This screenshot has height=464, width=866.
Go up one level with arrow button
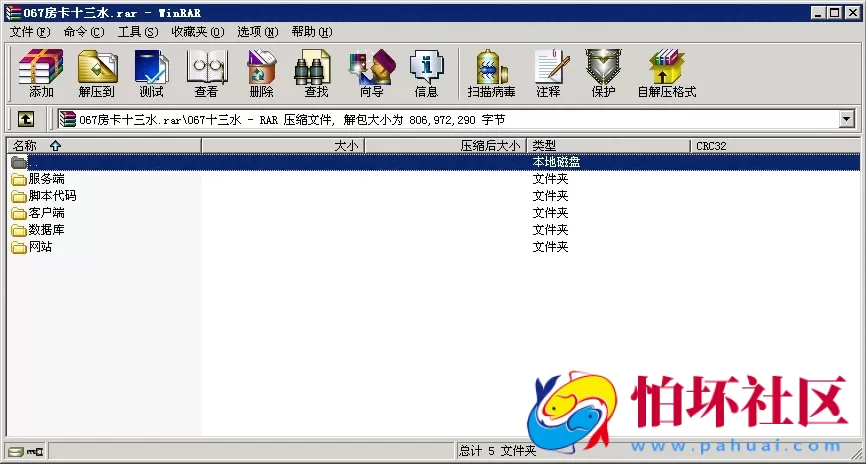(x=26, y=119)
